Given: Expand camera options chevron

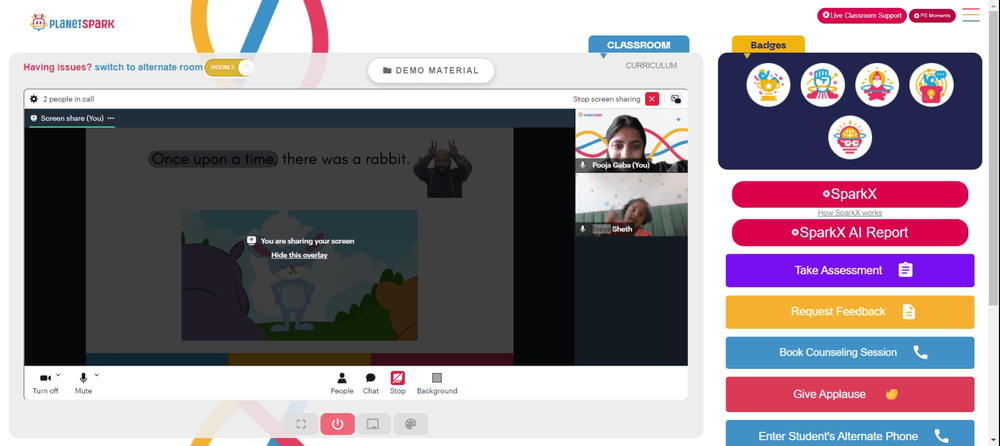Looking at the screenshot, I should click(x=59, y=375).
